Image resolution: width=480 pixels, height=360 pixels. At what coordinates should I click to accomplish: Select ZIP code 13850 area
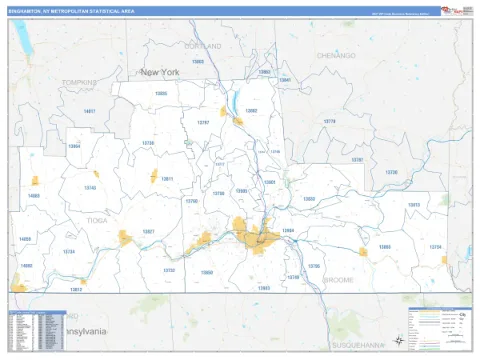207,272
